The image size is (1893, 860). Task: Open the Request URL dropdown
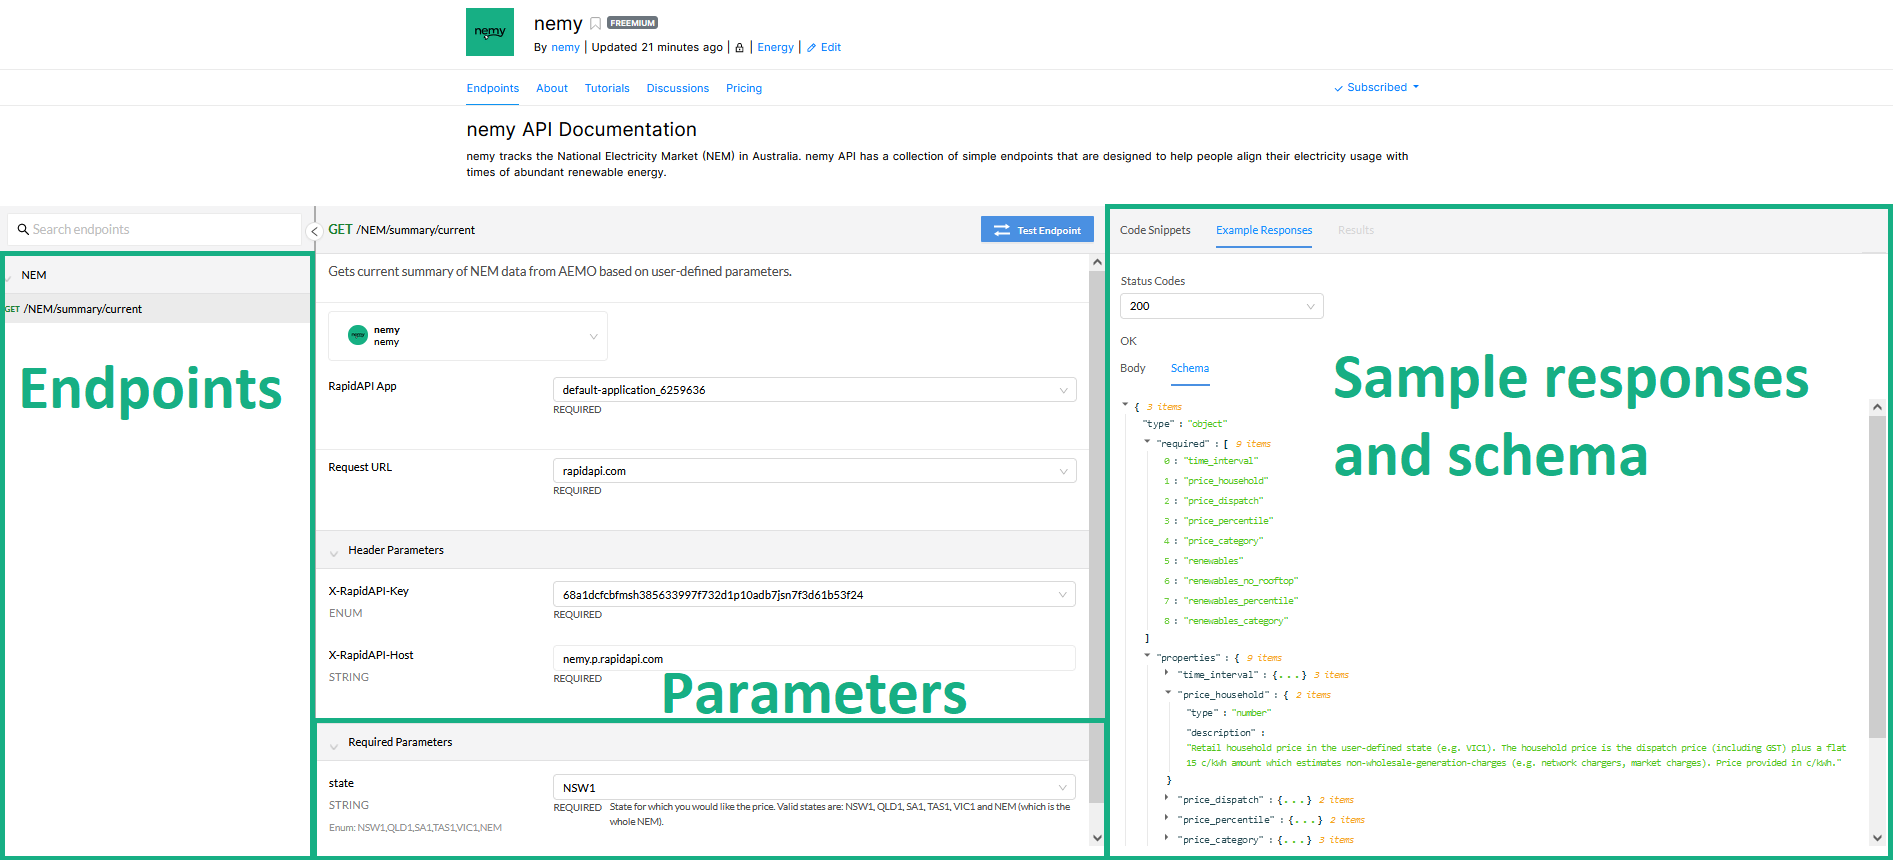click(x=815, y=471)
